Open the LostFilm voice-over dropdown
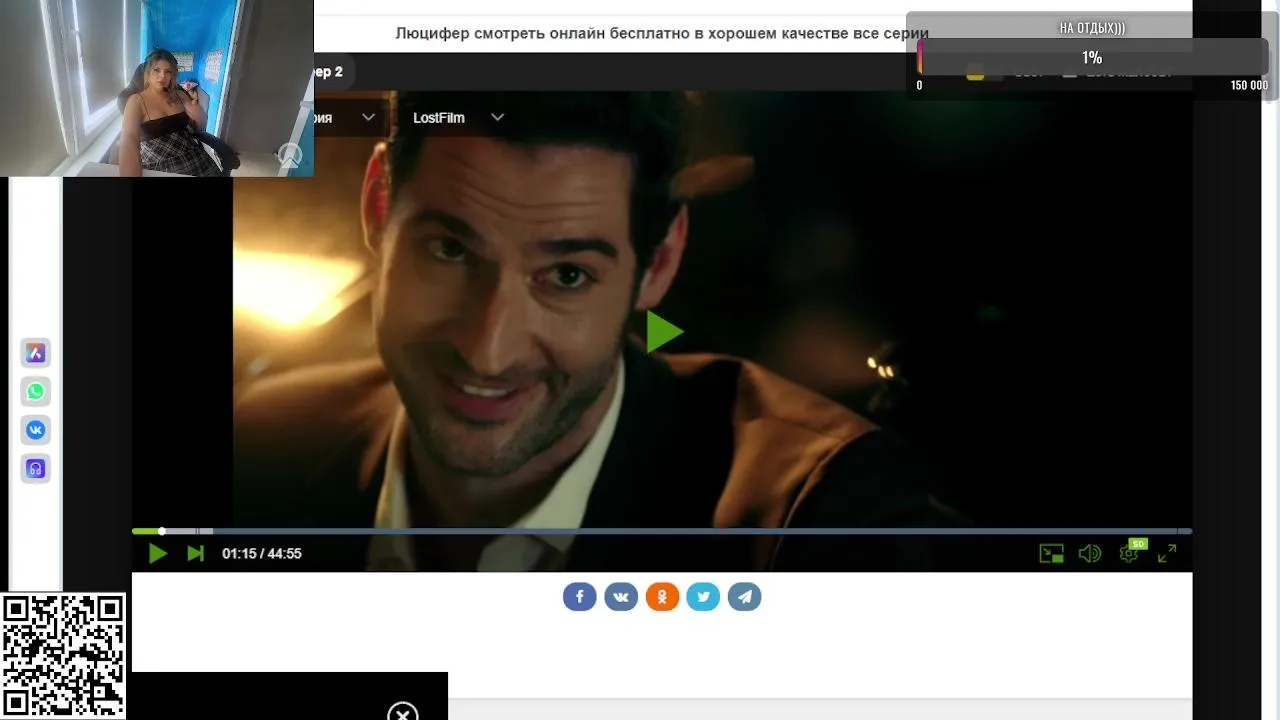This screenshot has height=720, width=1280. click(458, 117)
